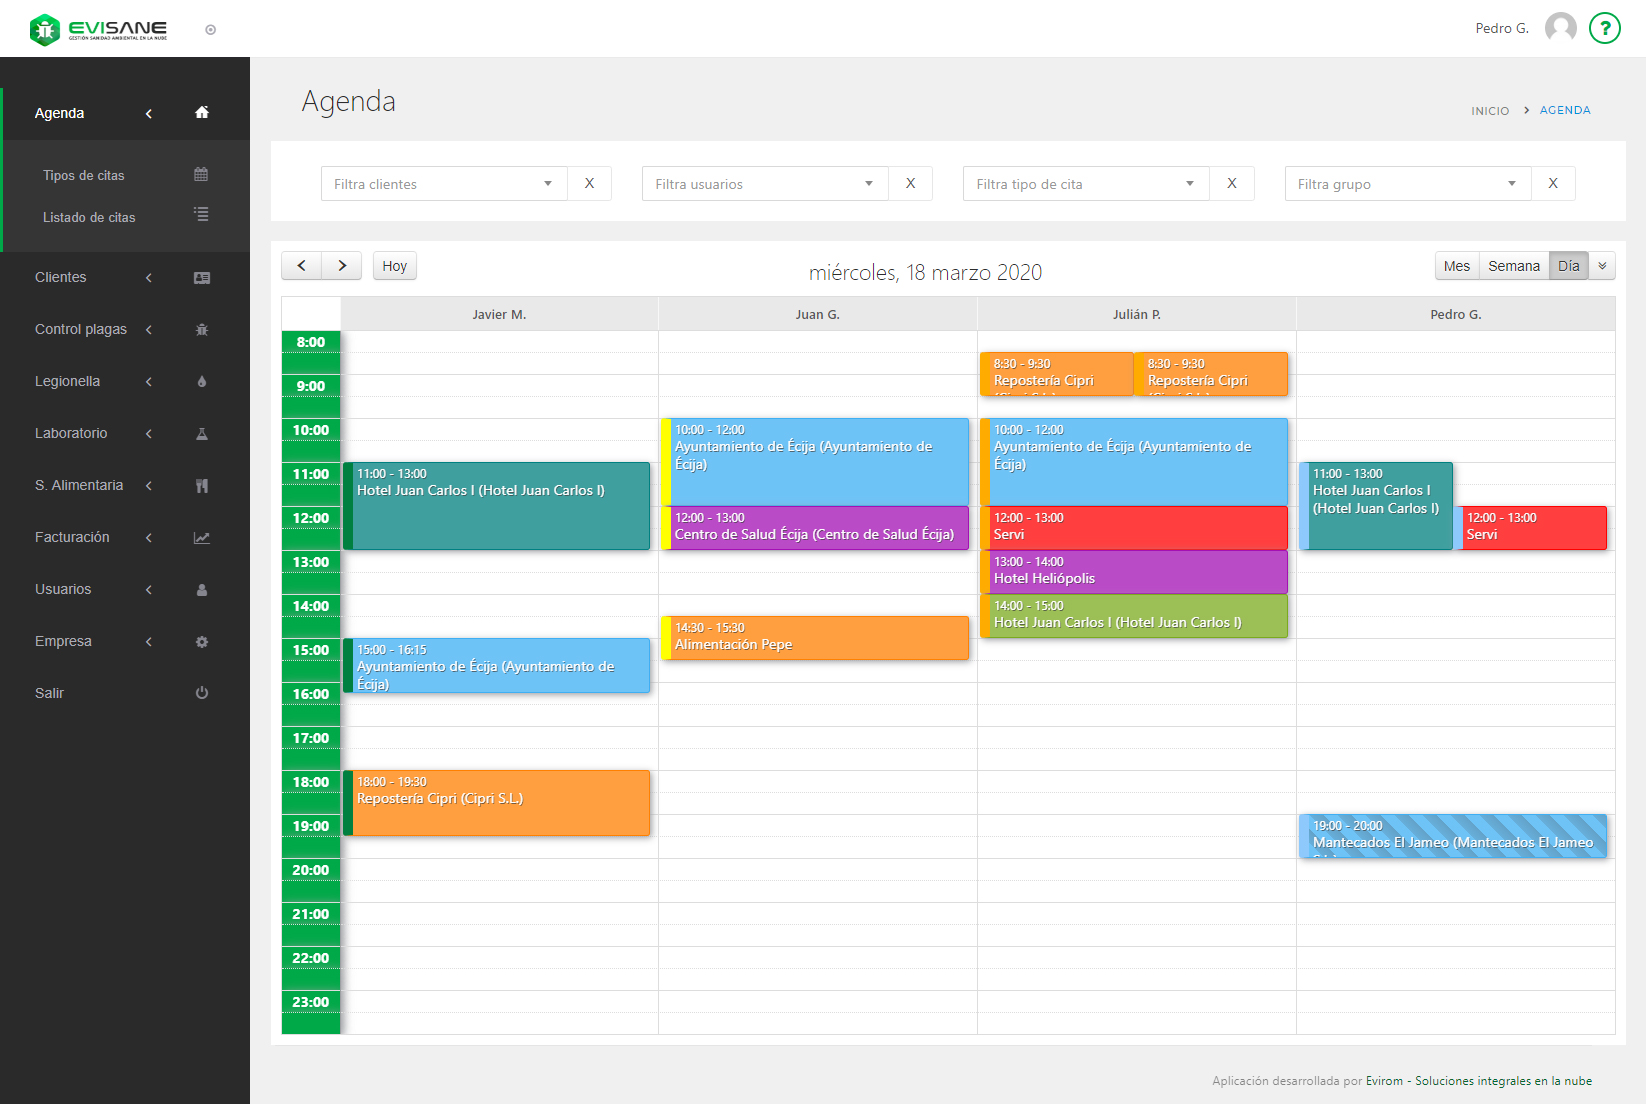Click the power icon next to Salir
This screenshot has width=1646, height=1104.
[202, 692]
